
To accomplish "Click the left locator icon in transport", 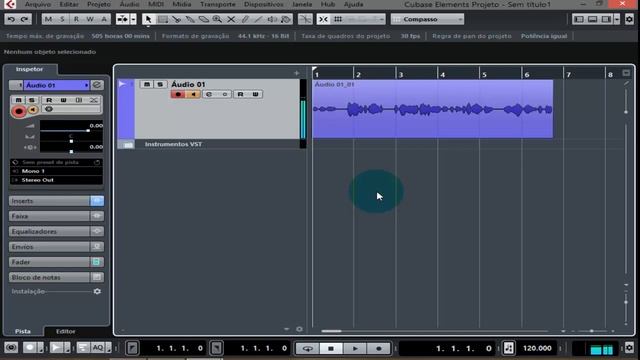I will point(132,348).
